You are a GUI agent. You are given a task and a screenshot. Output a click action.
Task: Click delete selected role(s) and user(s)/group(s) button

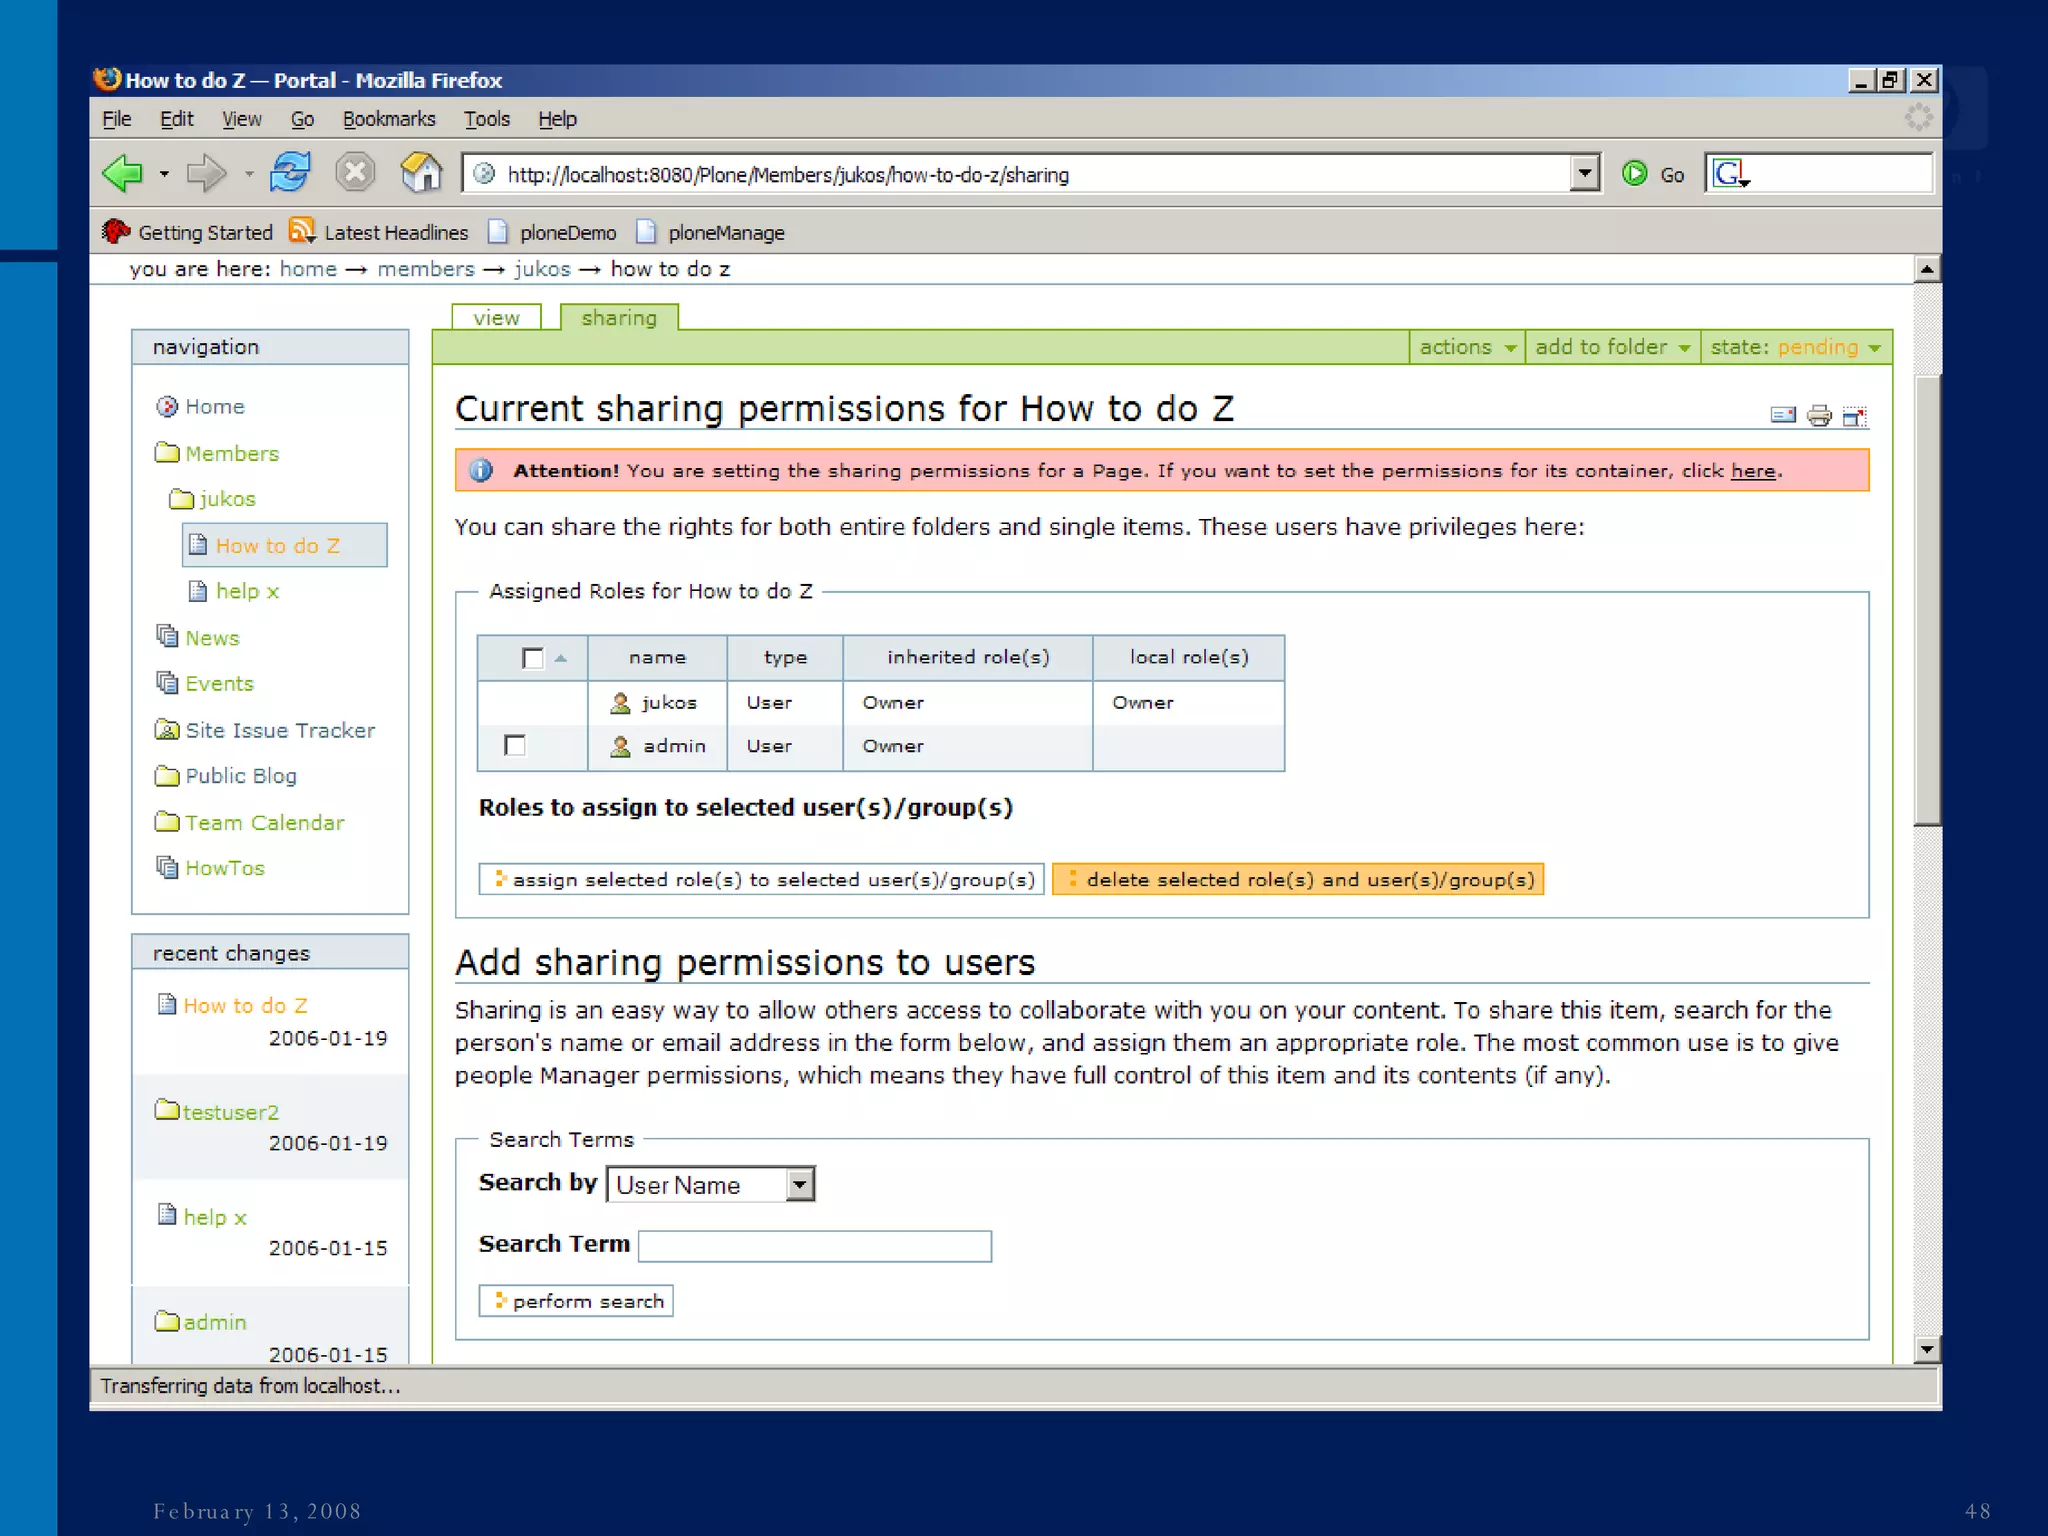coord(1298,879)
